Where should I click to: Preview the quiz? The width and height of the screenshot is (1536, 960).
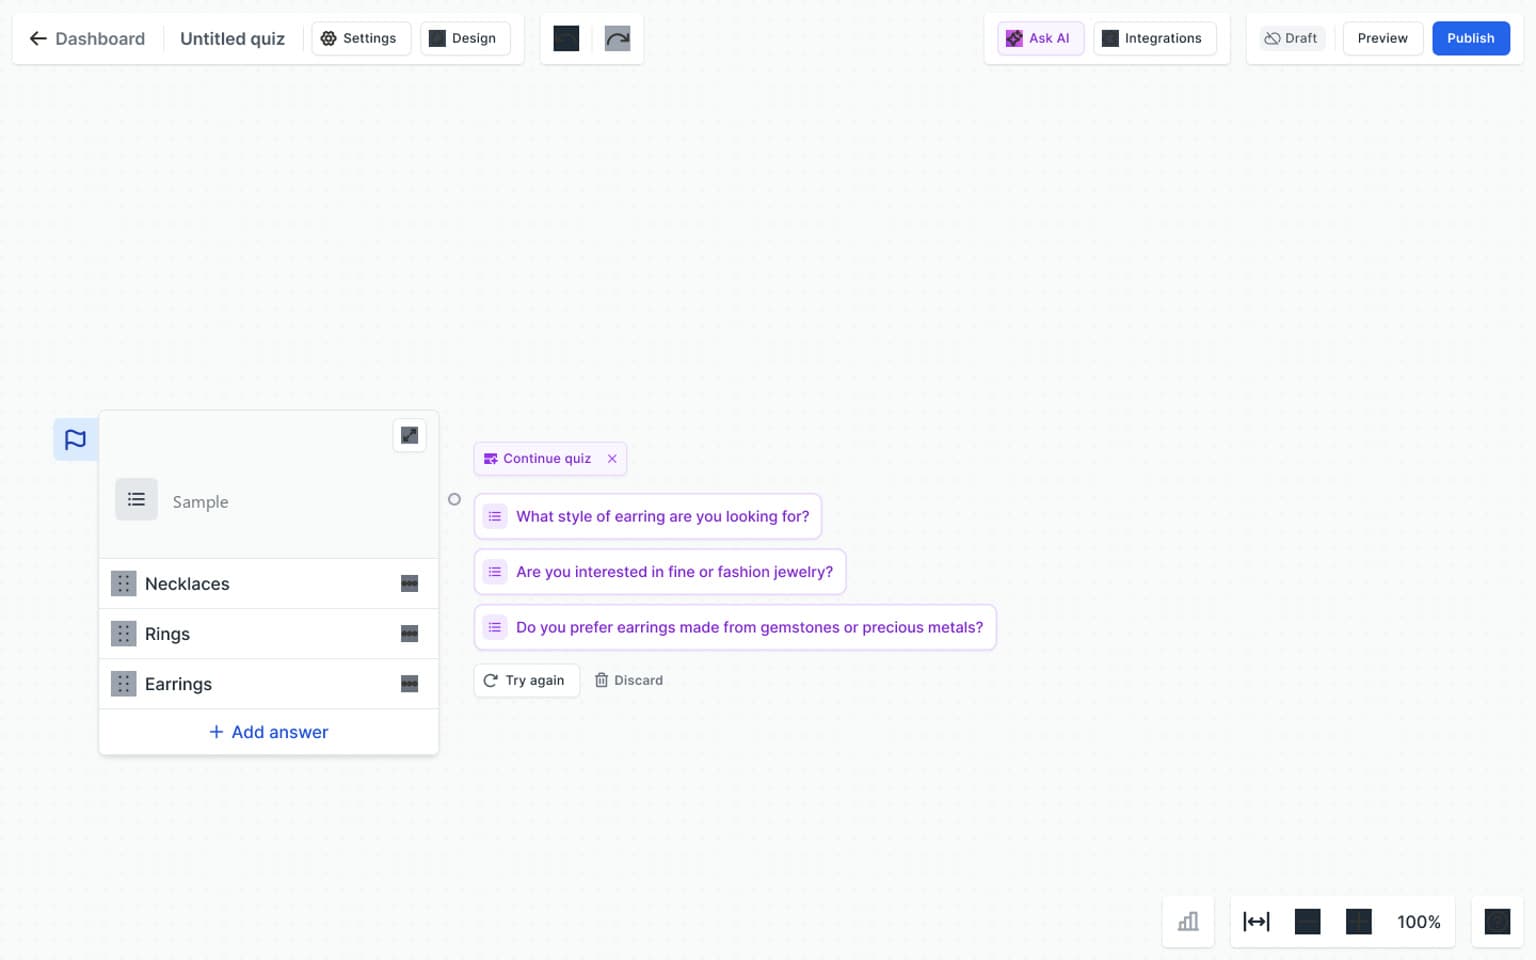coord(1382,38)
